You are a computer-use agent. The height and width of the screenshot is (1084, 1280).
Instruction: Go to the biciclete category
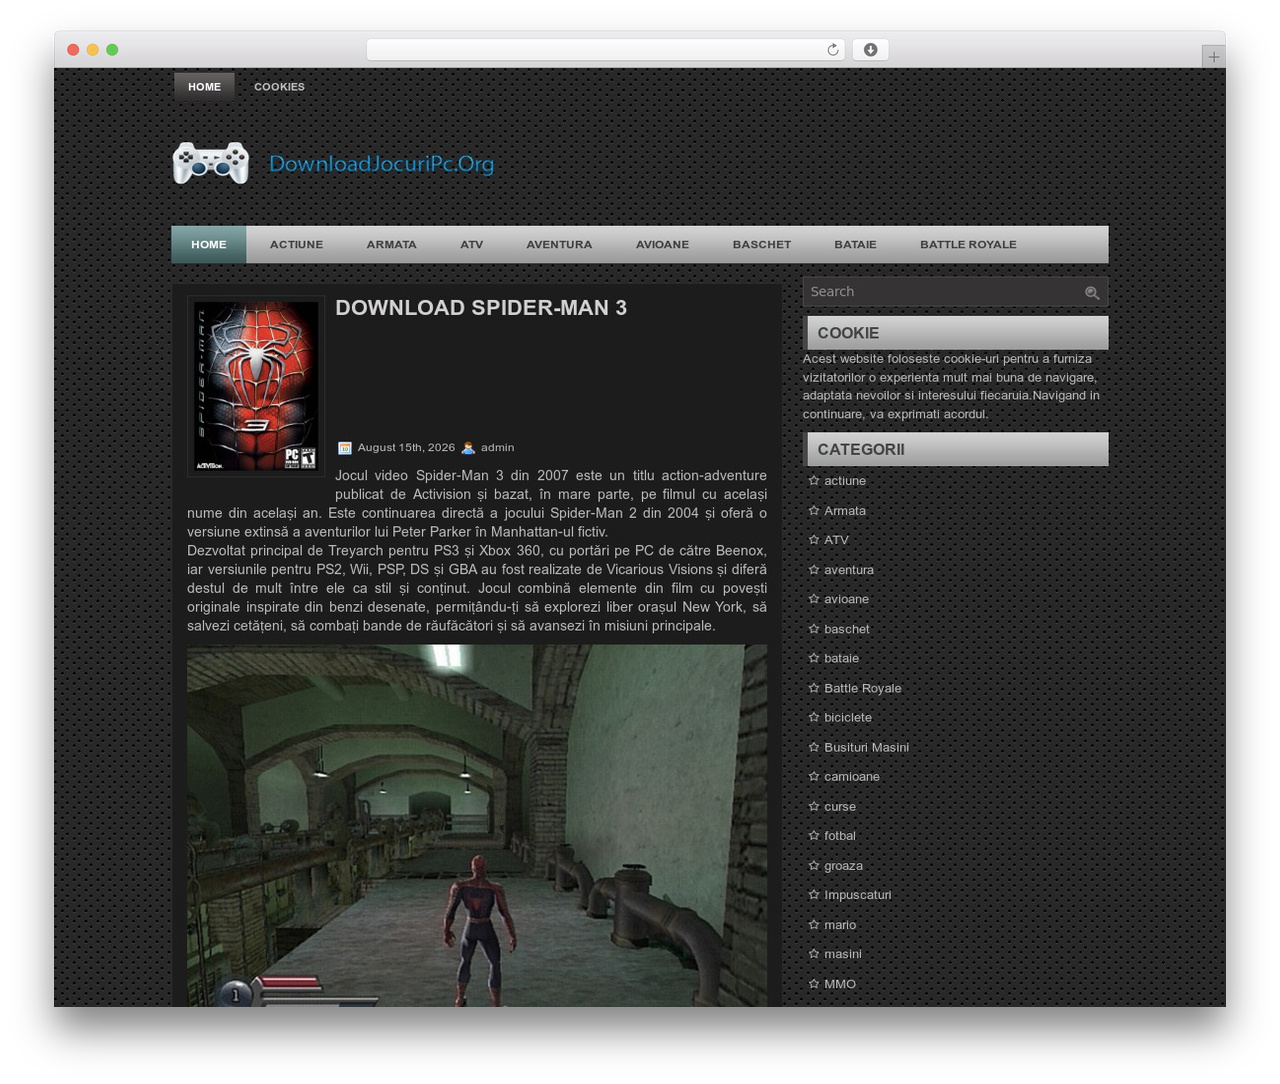pos(848,718)
